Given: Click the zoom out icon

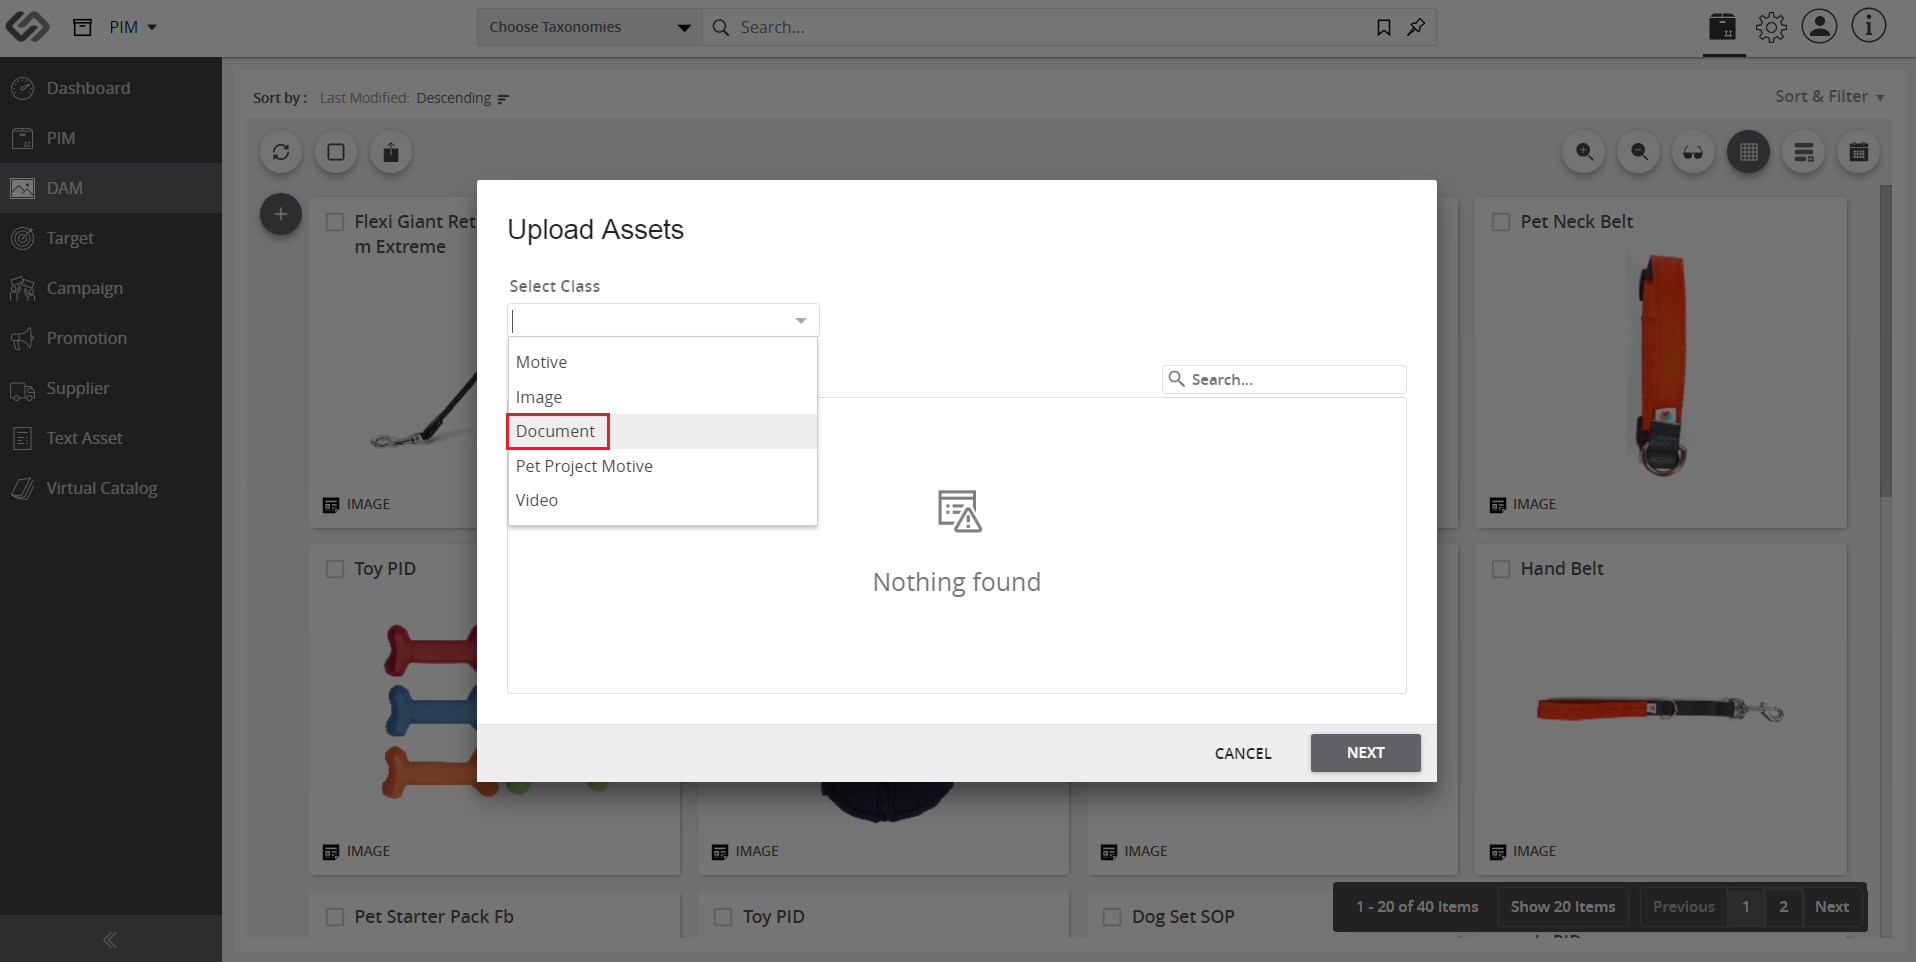Looking at the screenshot, I should pyautogui.click(x=1639, y=152).
